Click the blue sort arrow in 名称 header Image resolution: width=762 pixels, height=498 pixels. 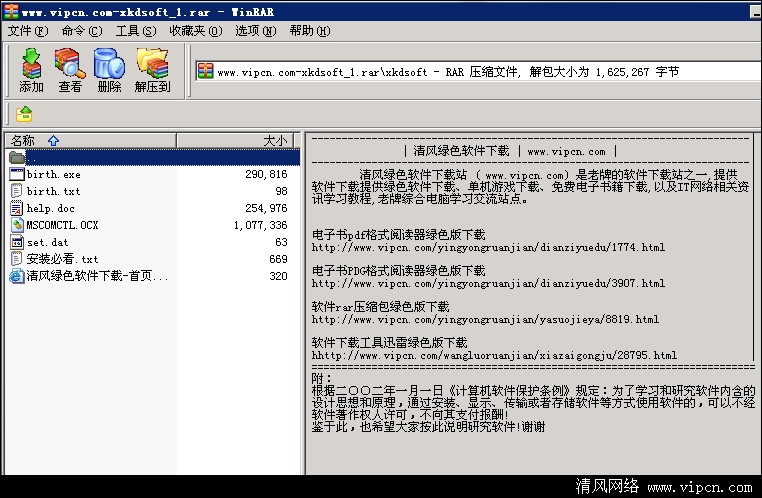pos(53,140)
